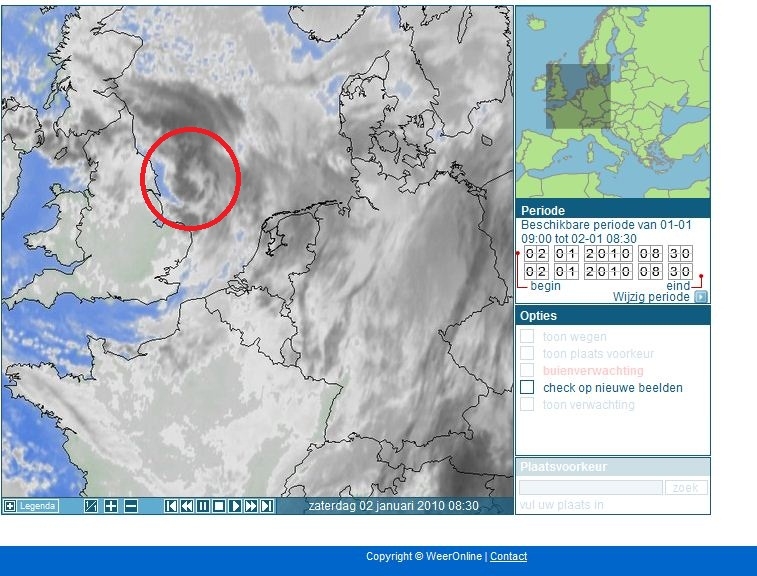Open the Legenda label button
The image size is (757, 576).
[x=37, y=506]
